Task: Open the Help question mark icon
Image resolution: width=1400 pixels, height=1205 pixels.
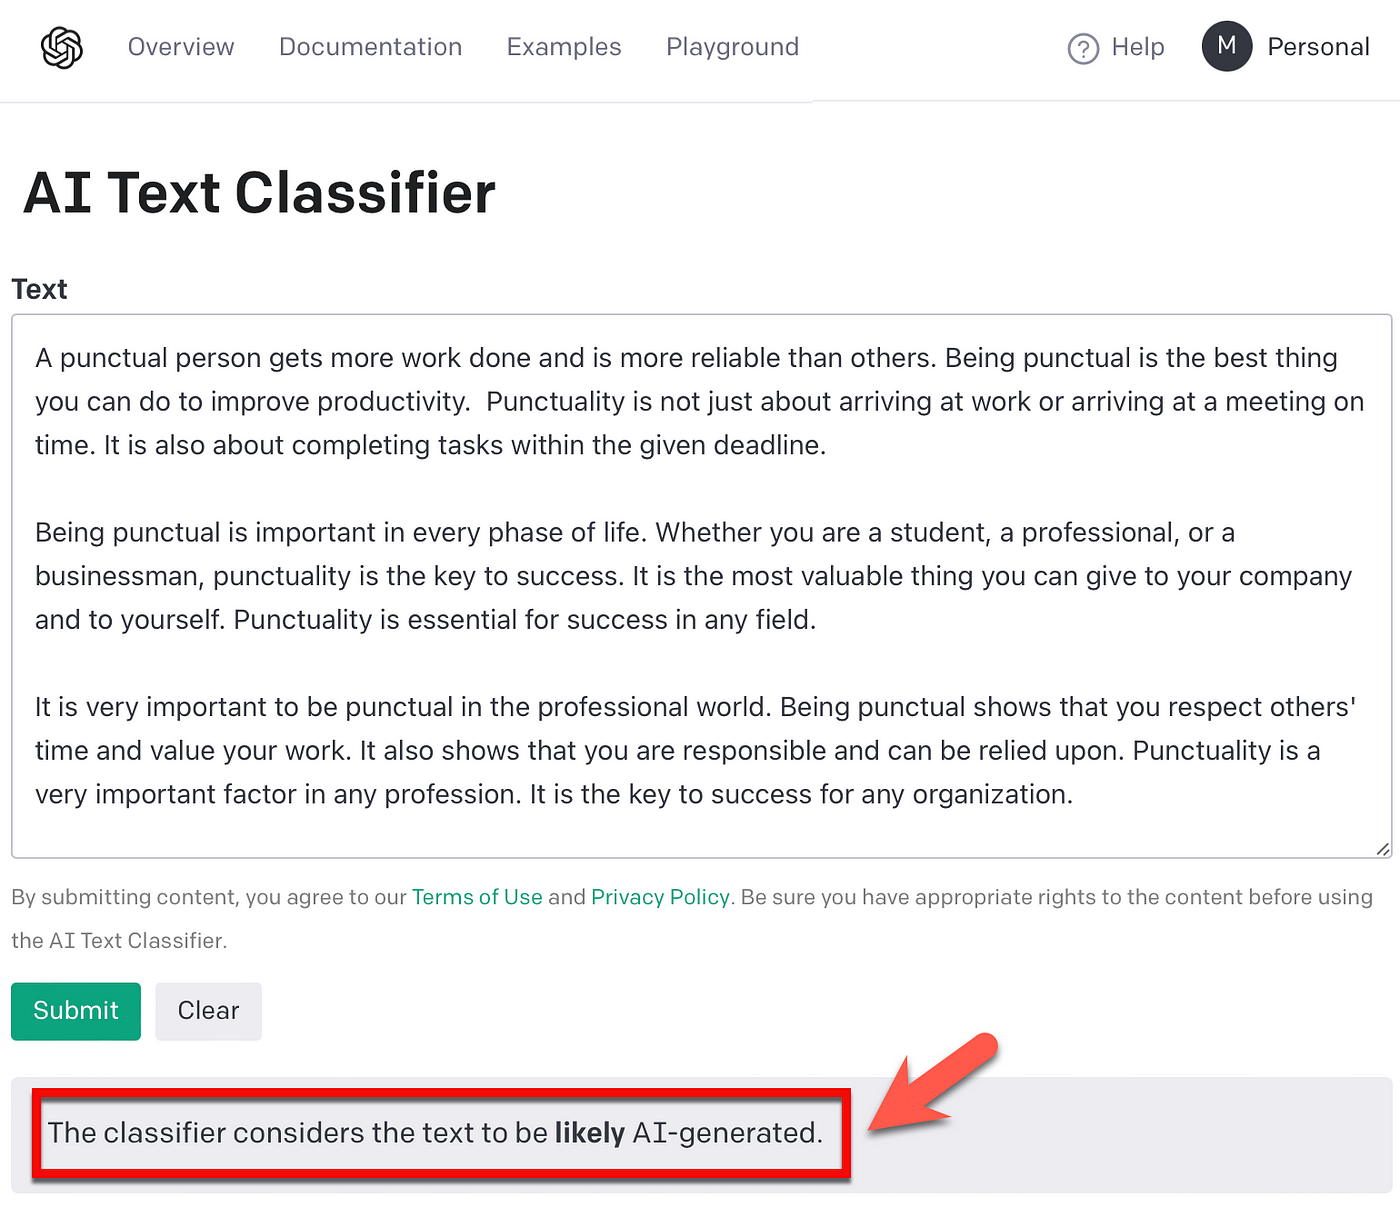Action: click(1083, 48)
